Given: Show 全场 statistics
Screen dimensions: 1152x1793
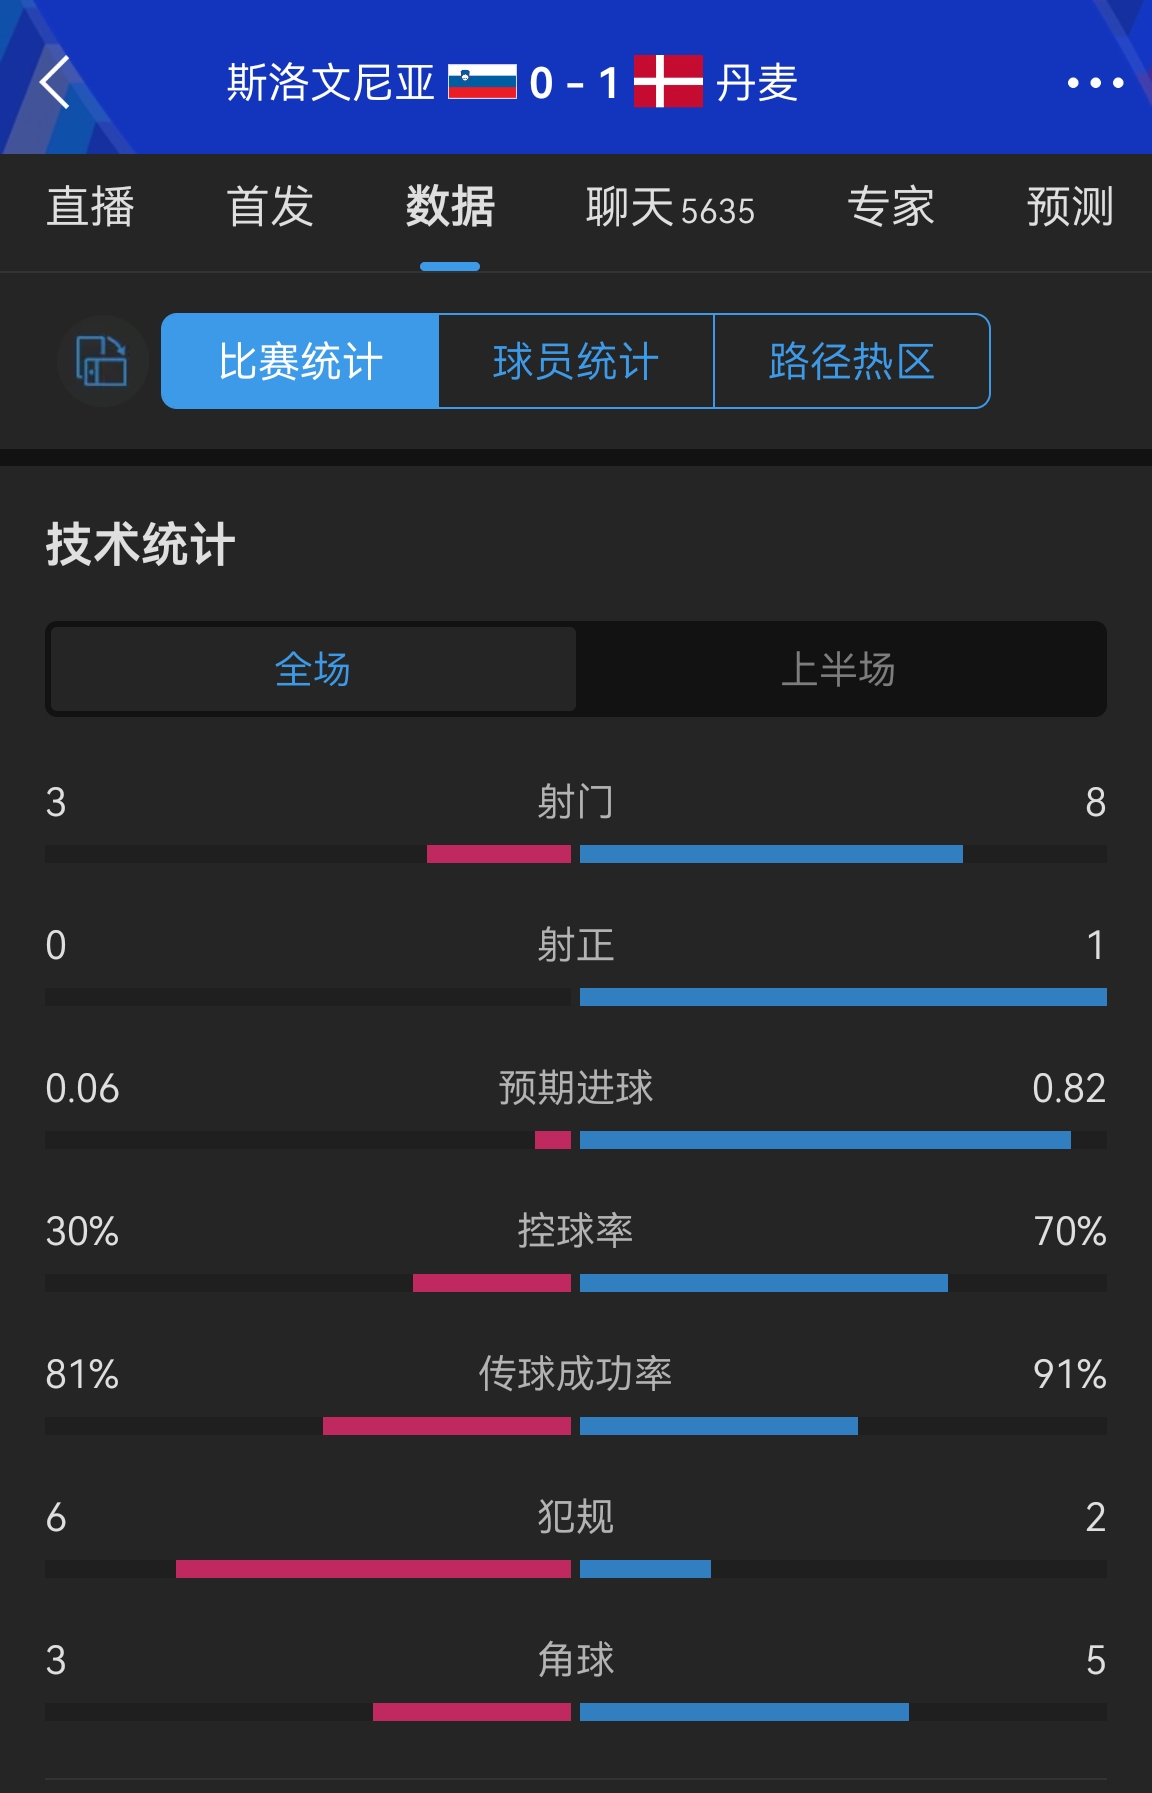Looking at the screenshot, I should (313, 669).
